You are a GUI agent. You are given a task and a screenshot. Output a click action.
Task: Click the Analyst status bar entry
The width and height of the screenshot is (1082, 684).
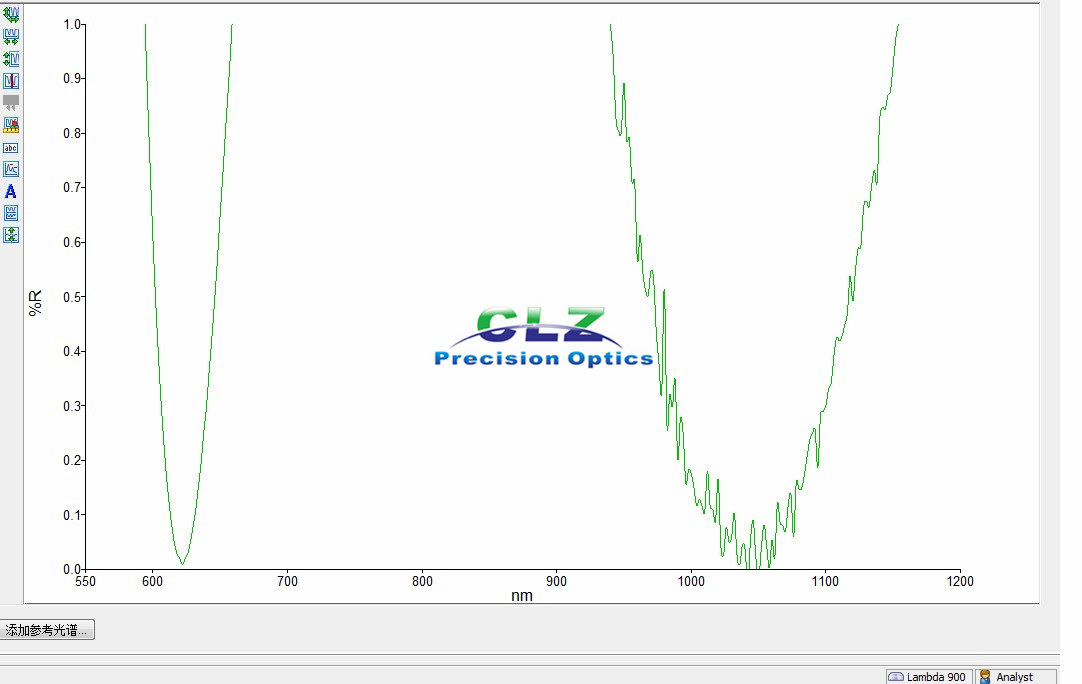(x=1012, y=676)
